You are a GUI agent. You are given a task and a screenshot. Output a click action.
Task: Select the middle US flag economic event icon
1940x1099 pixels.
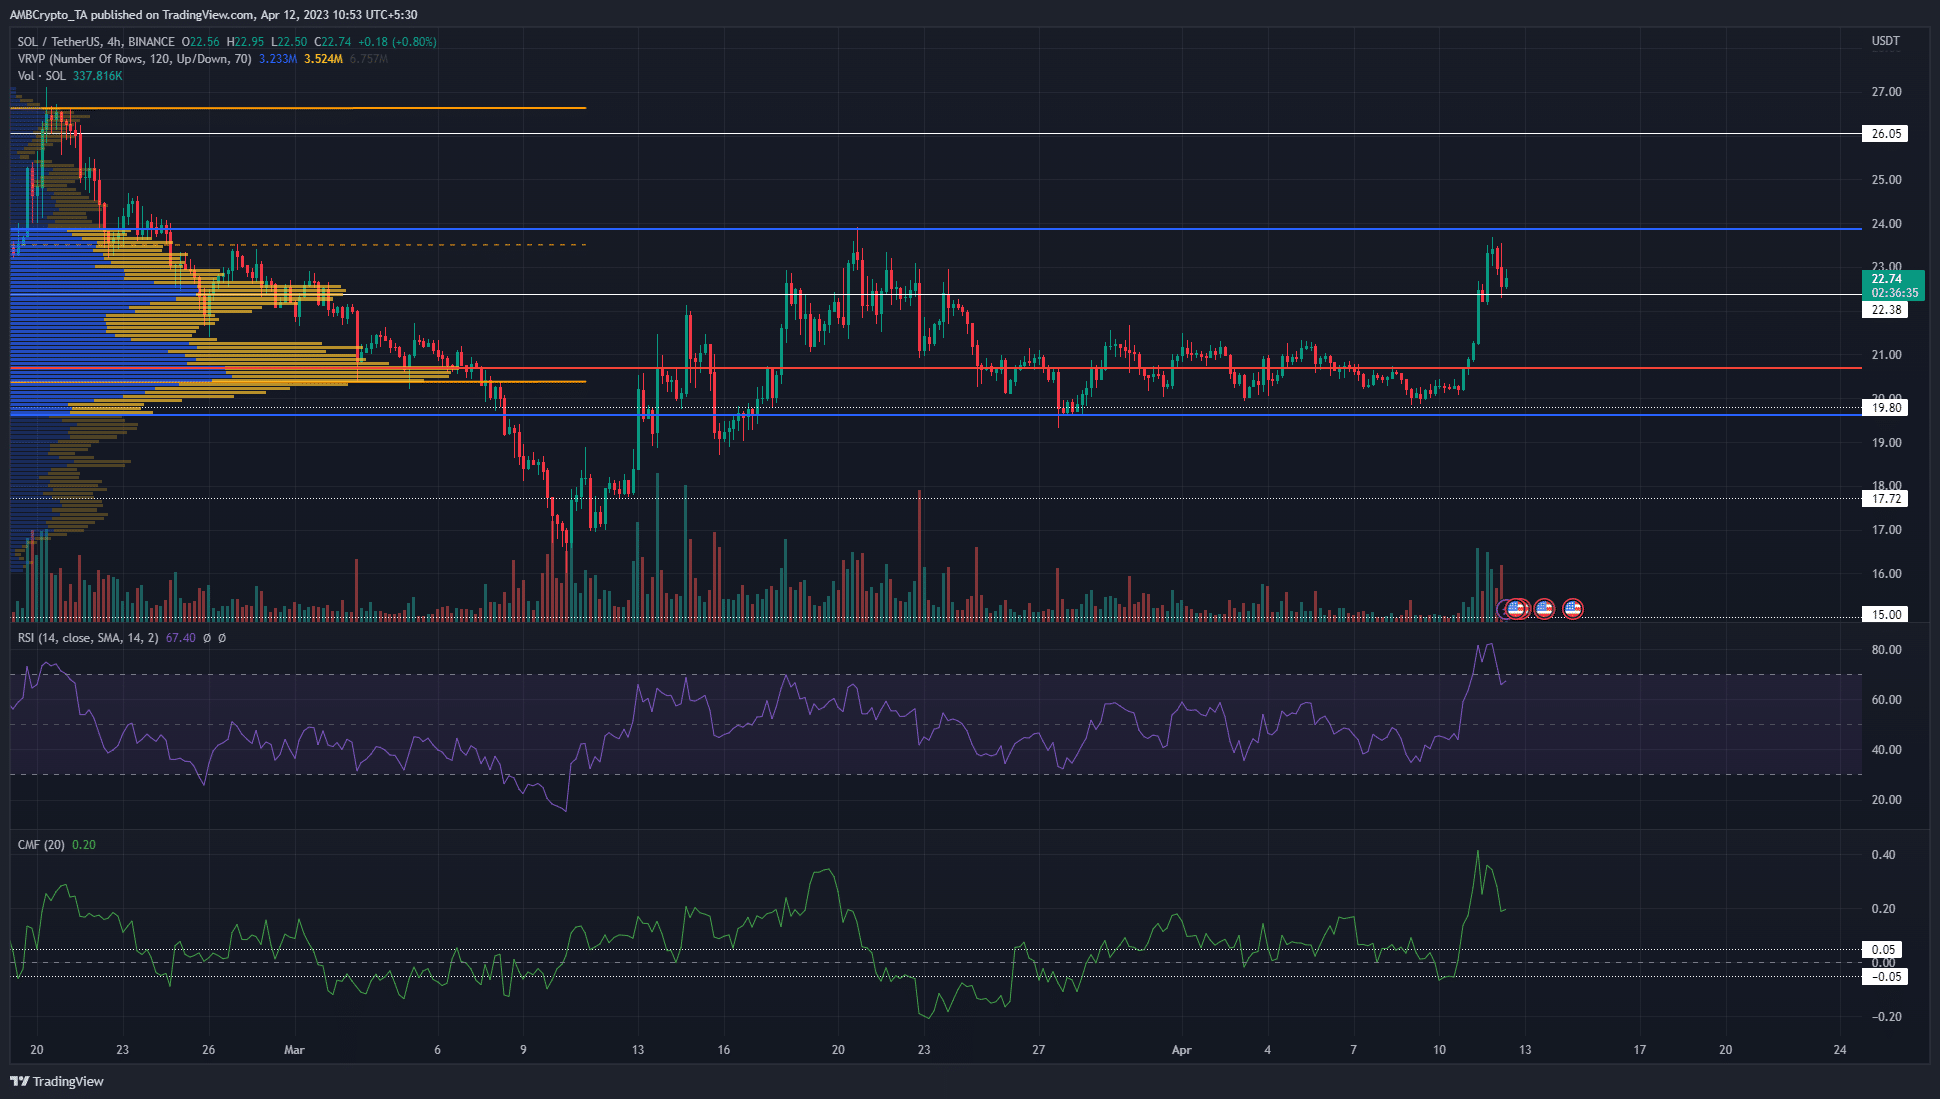tap(1544, 608)
